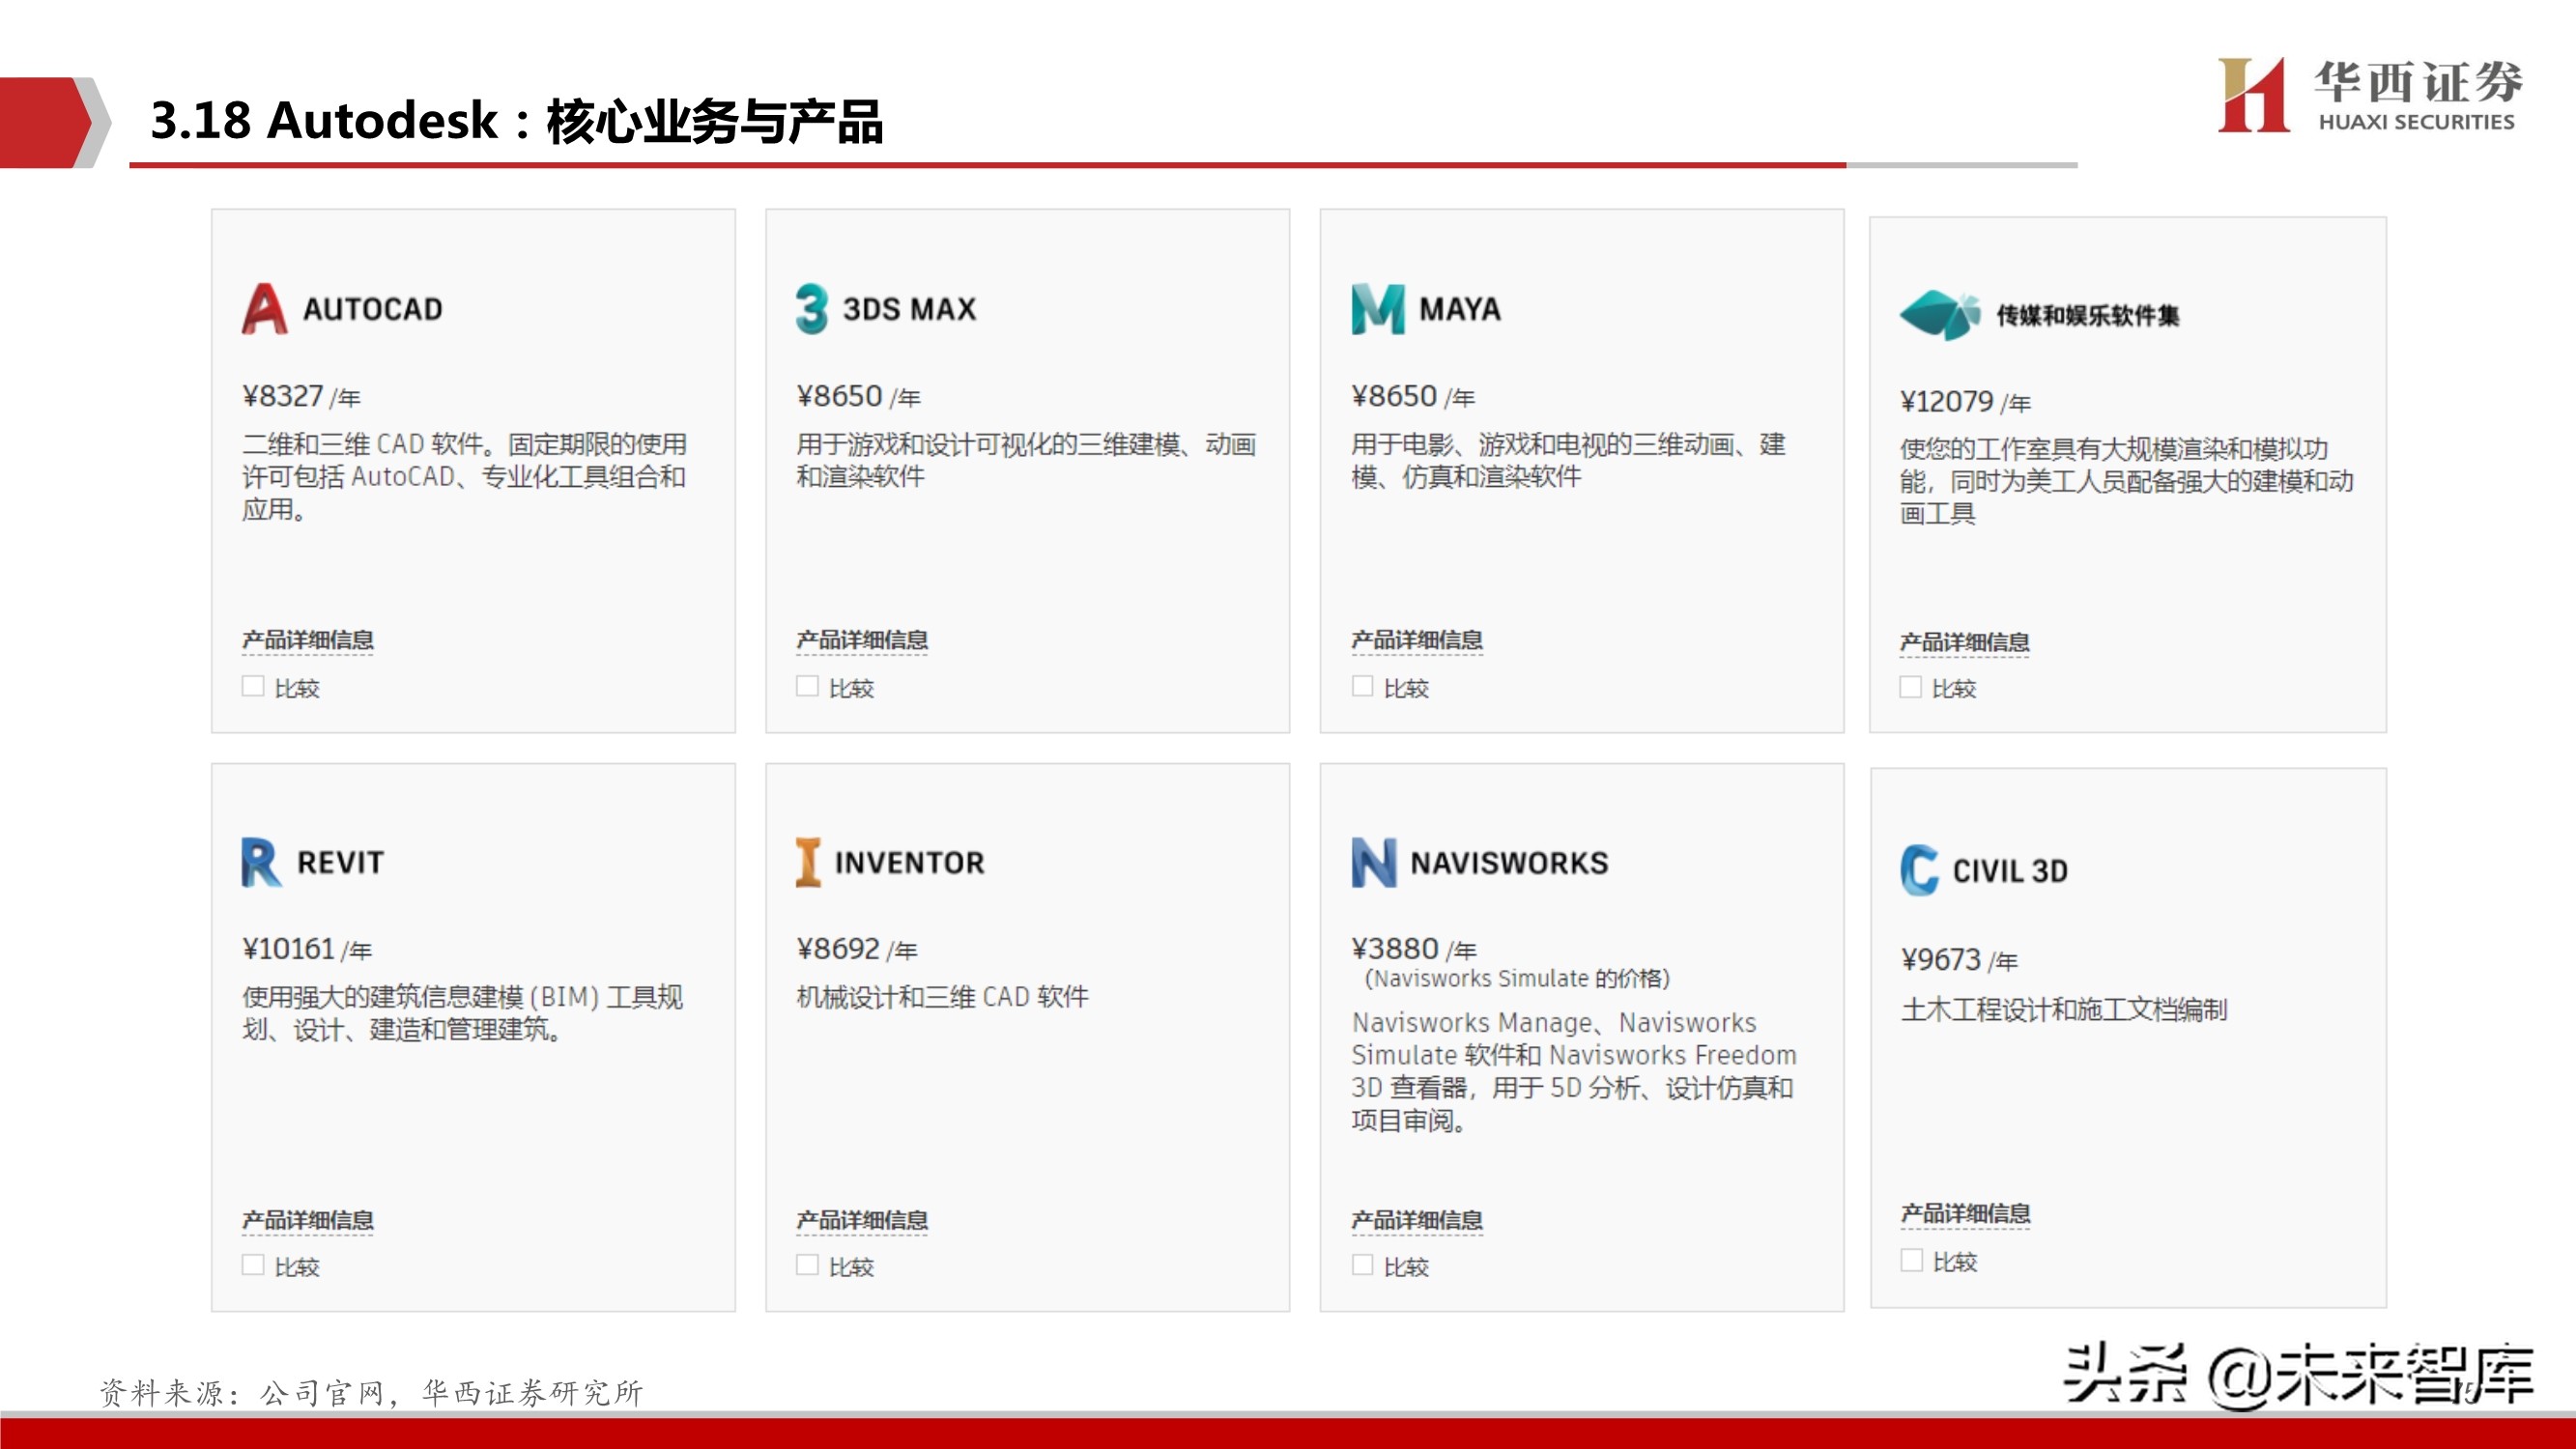Check 比较 box on 传媒和娱乐软件集 card
2576x1449 pixels.
coord(1910,687)
